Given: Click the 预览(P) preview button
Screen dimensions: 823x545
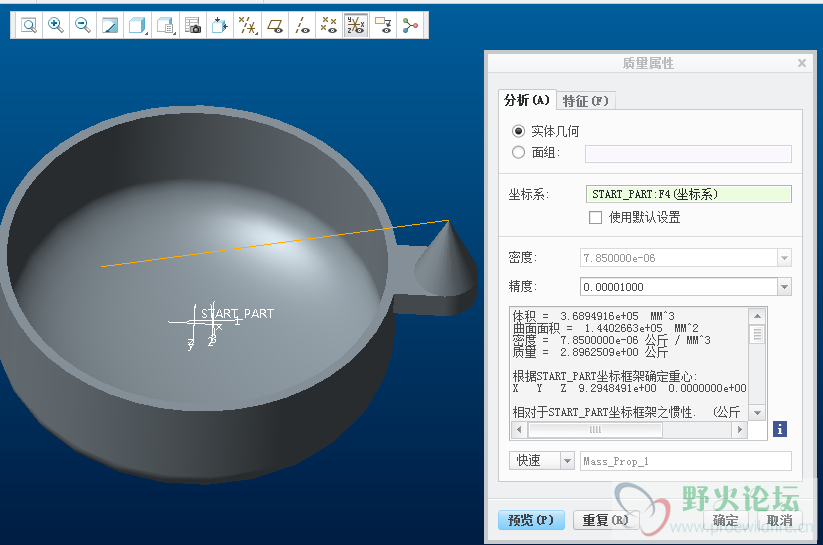Looking at the screenshot, I should coord(531,520).
